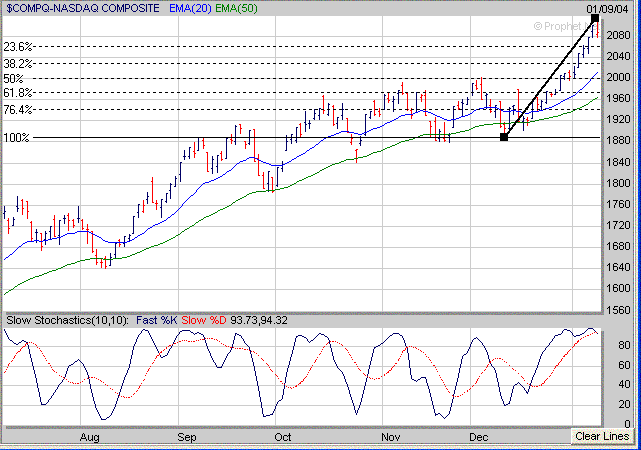Select the lower trendline endpoint handle near 1880
The image size is (641, 450).
click(504, 137)
